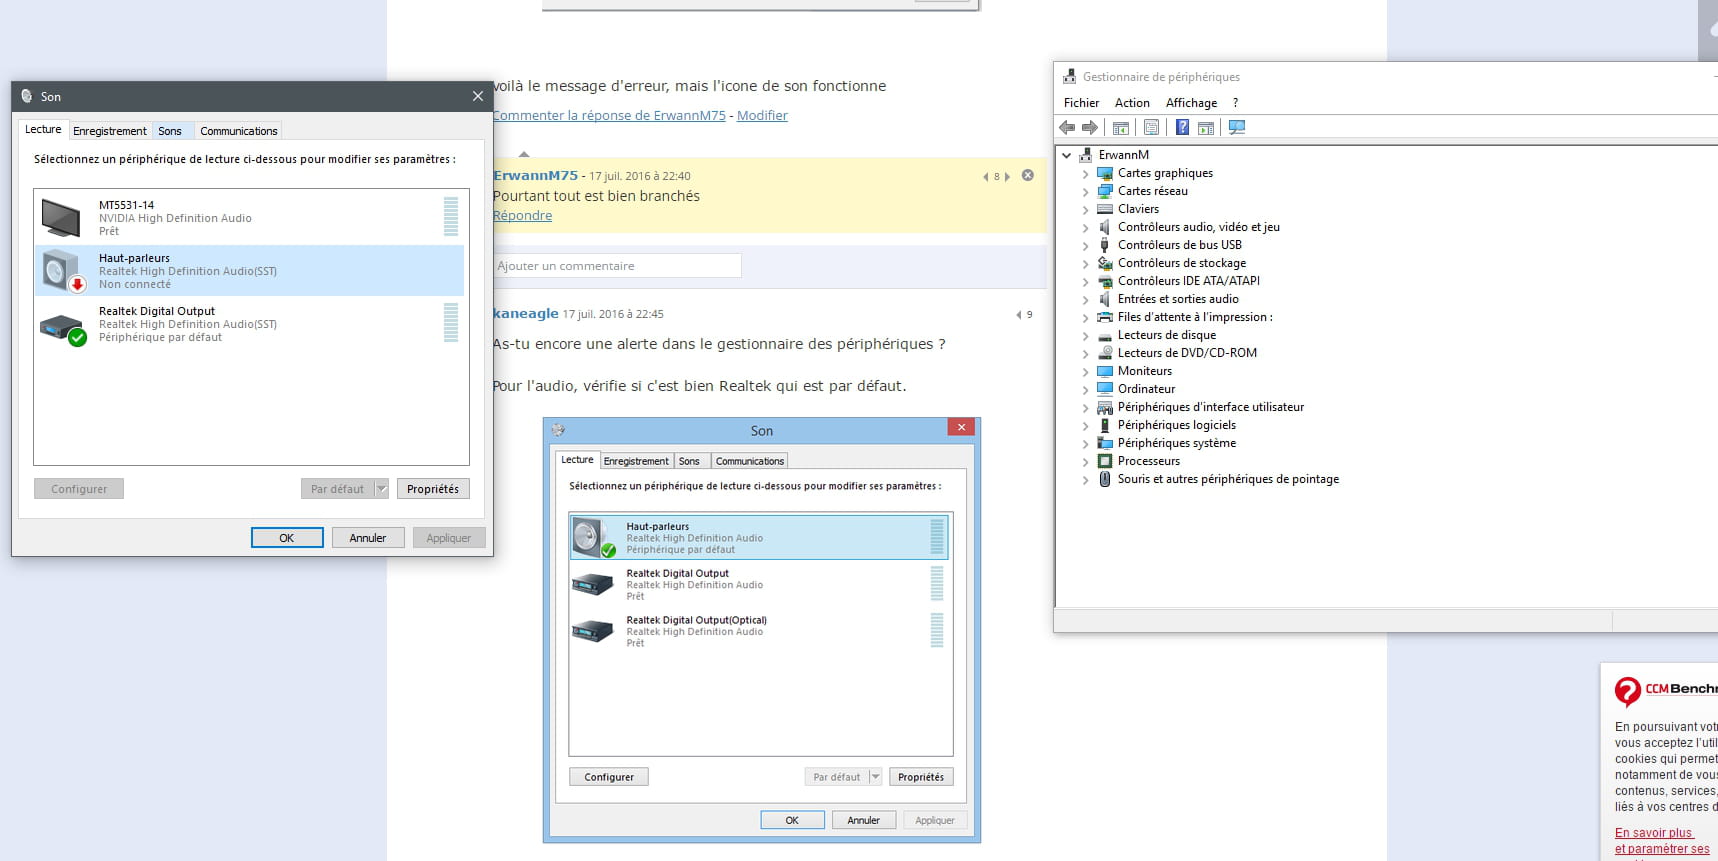Open kaneagle's profile link
The image size is (1718, 861).
pos(526,314)
